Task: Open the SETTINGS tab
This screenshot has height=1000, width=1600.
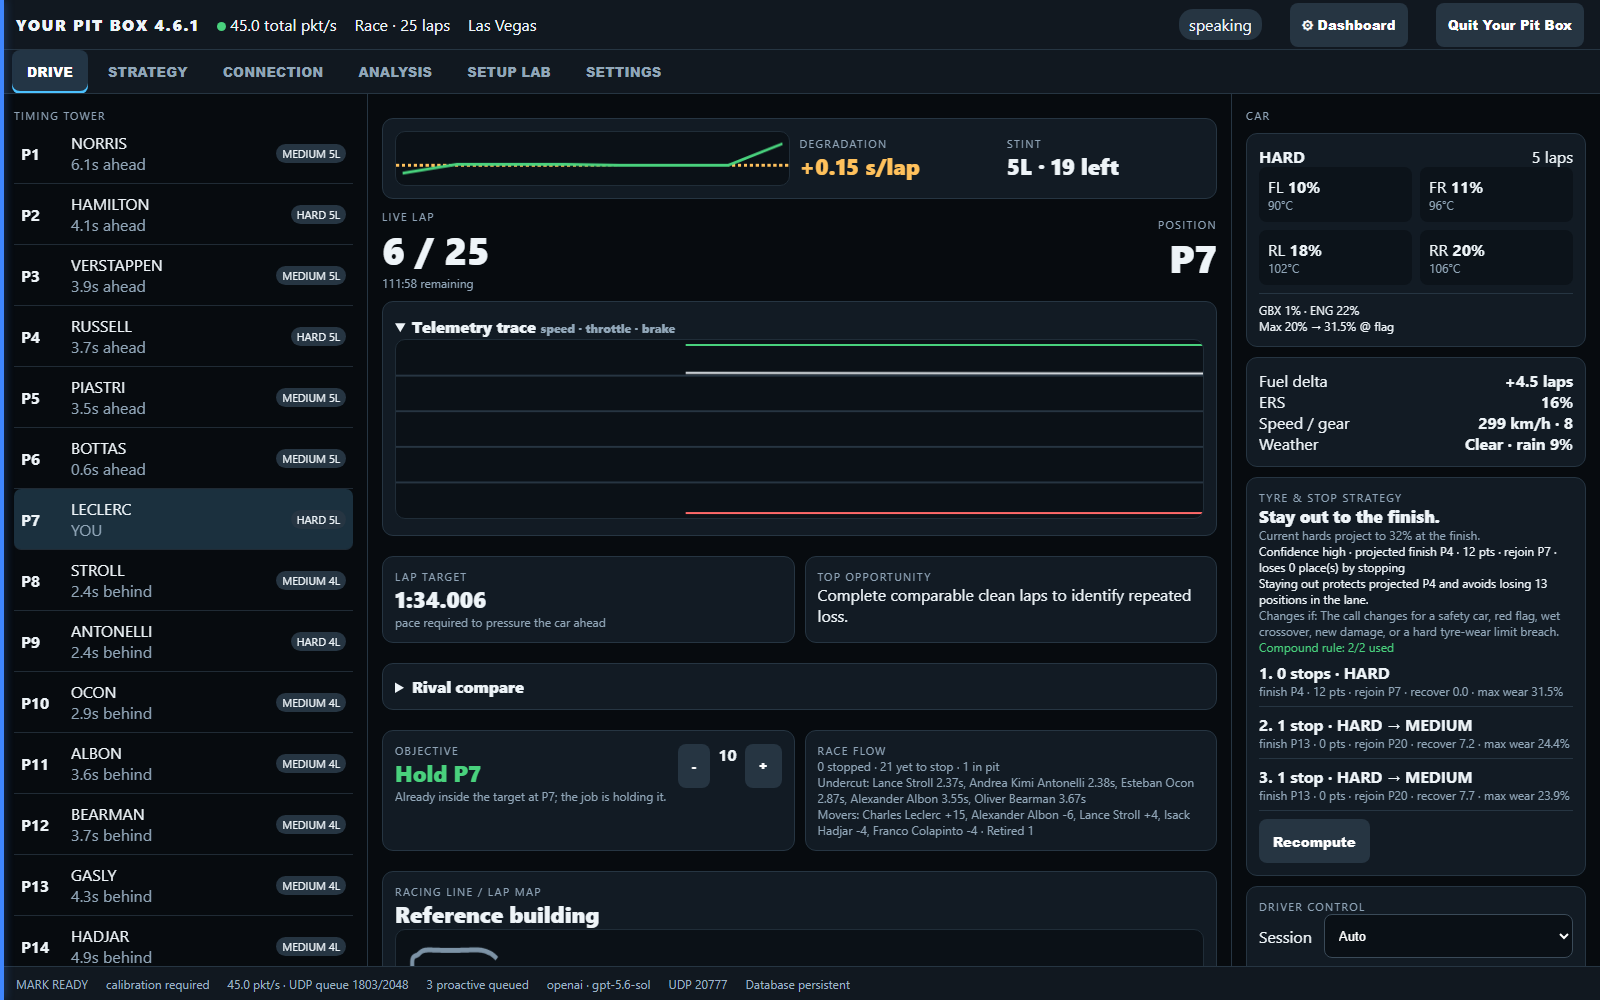Action: (623, 72)
